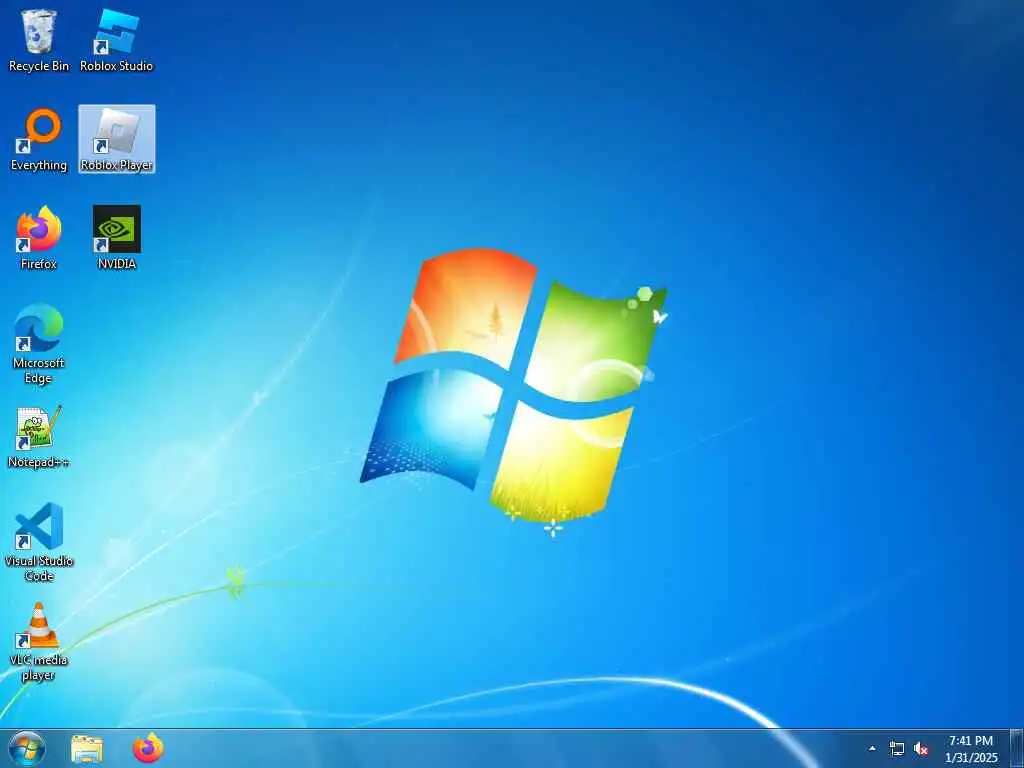Open Windows Explorer from the taskbar
Viewport: 1024px width, 768px height.
(x=87, y=749)
